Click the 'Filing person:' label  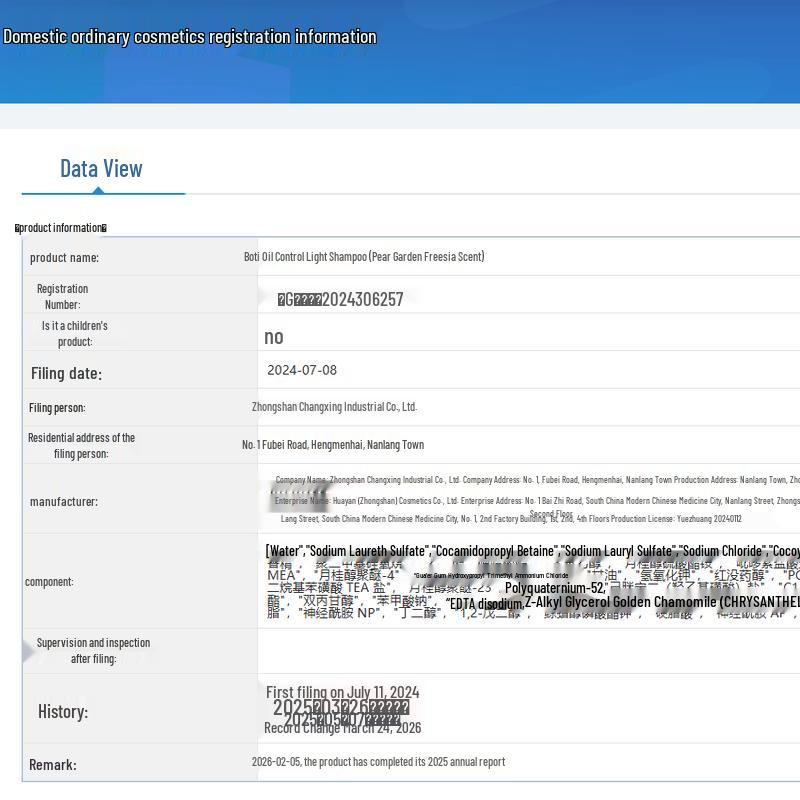coord(57,408)
